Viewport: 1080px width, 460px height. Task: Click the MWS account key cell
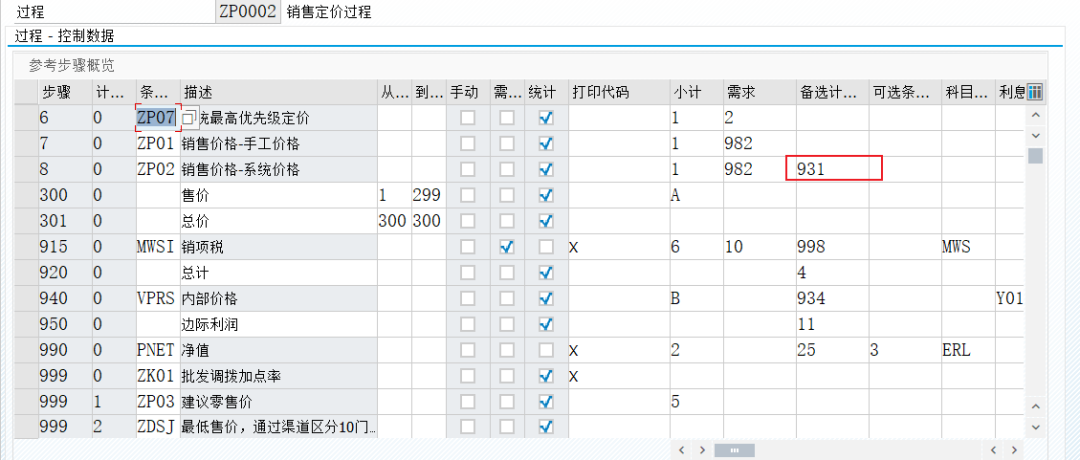[967, 247]
